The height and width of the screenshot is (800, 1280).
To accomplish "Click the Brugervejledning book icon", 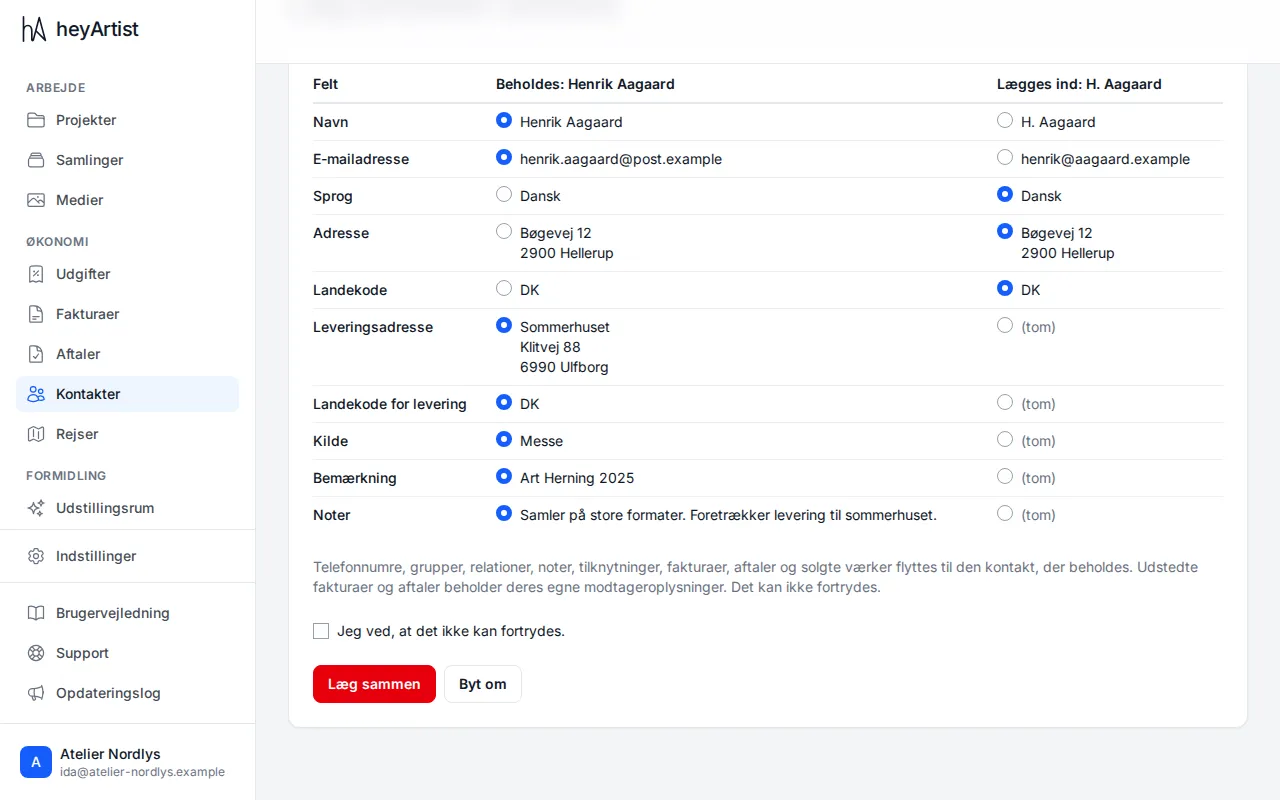I will coord(36,613).
